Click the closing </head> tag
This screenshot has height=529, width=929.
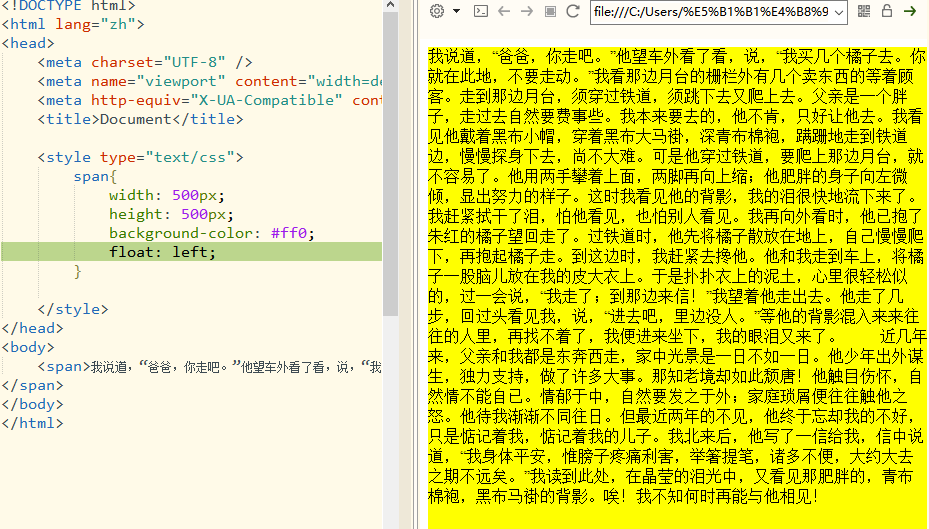pos(33,328)
